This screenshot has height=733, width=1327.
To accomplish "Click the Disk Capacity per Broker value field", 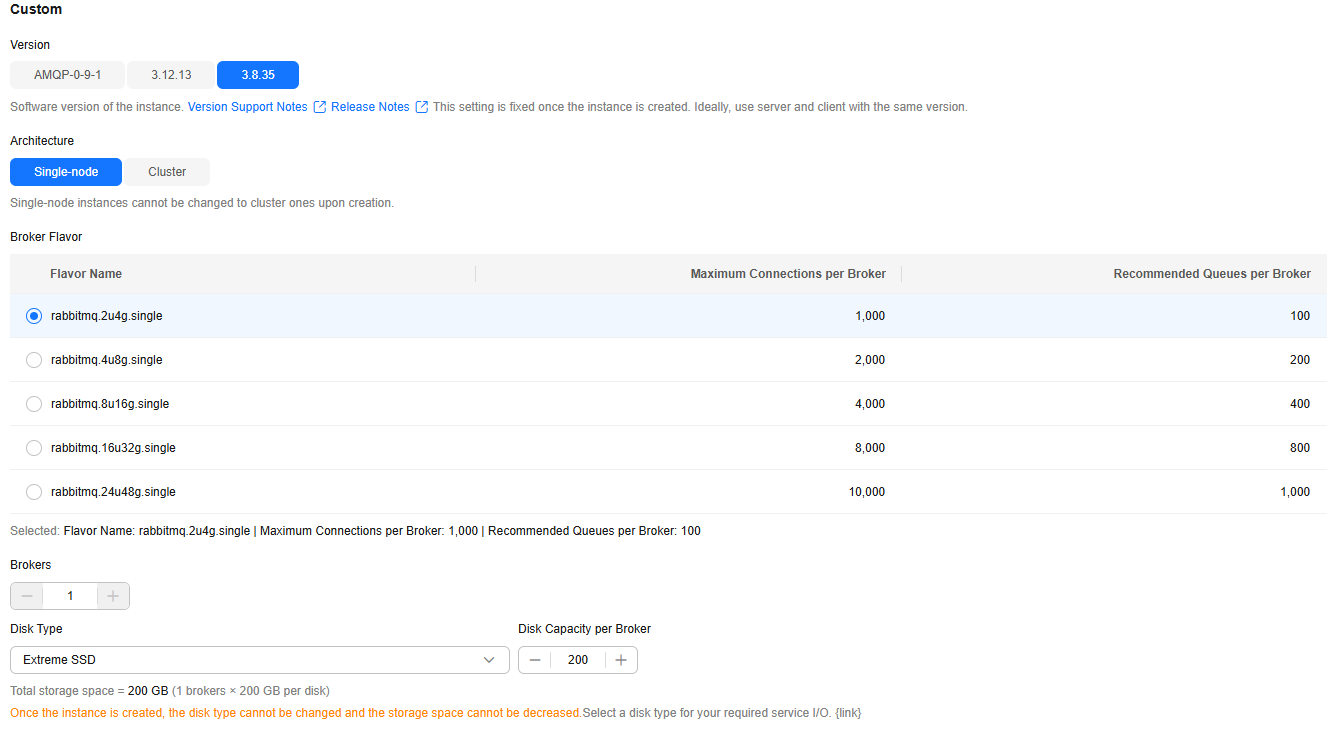I will [578, 660].
